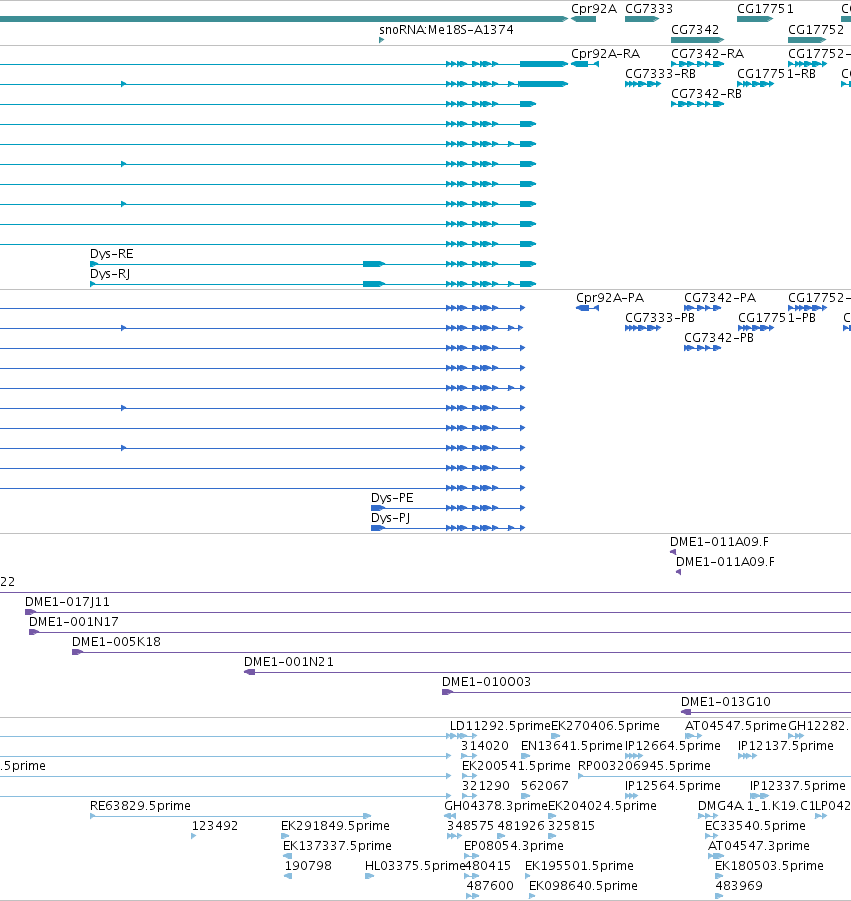Click the Cpr92A gene label

pos(594,9)
